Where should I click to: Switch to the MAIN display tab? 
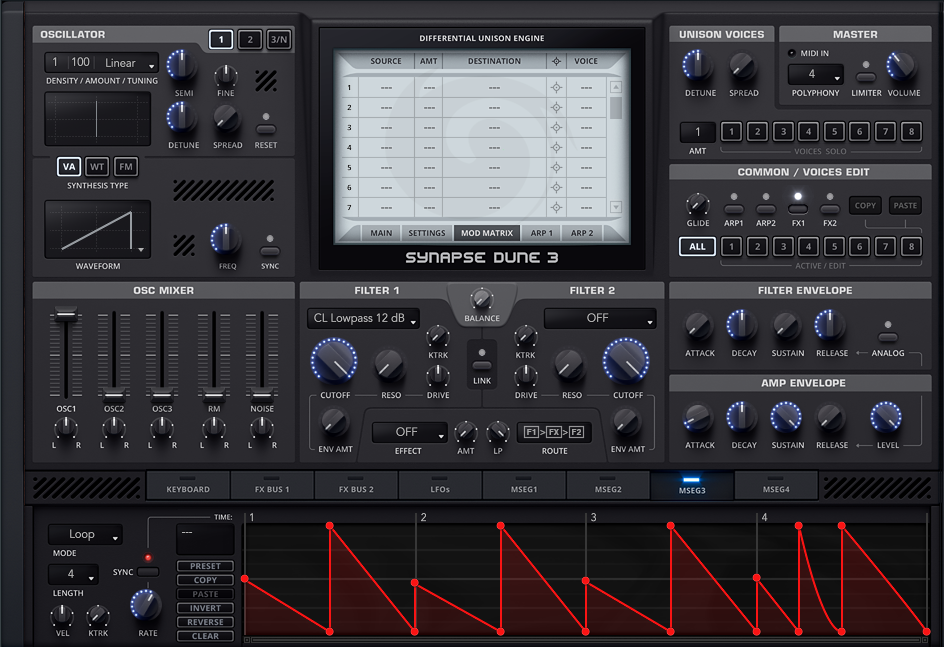tap(380, 233)
